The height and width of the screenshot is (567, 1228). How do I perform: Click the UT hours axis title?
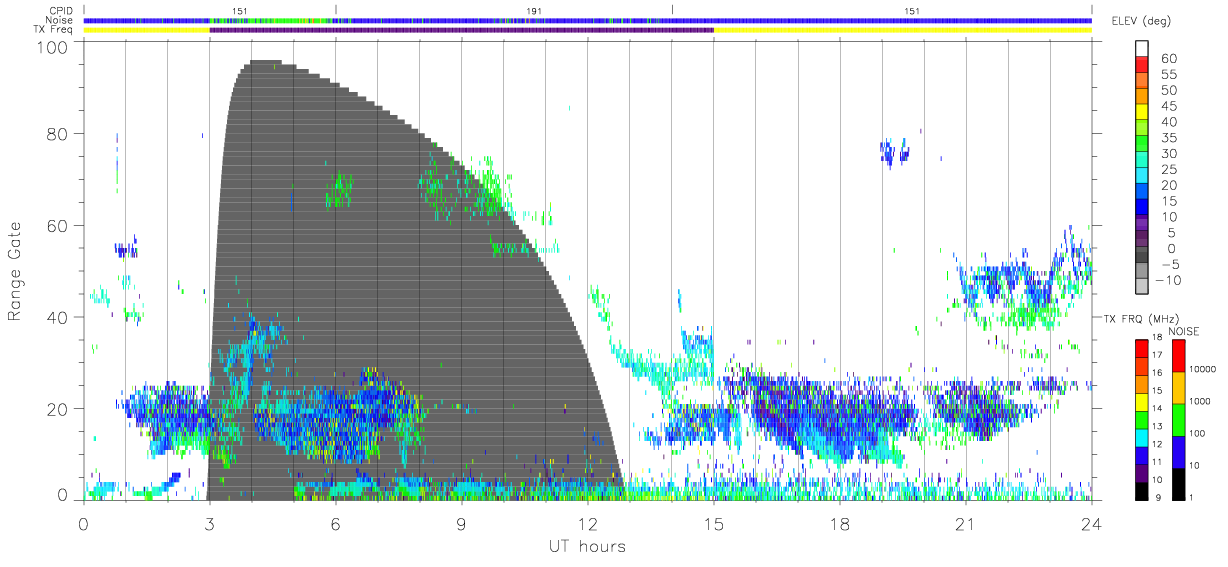point(587,546)
